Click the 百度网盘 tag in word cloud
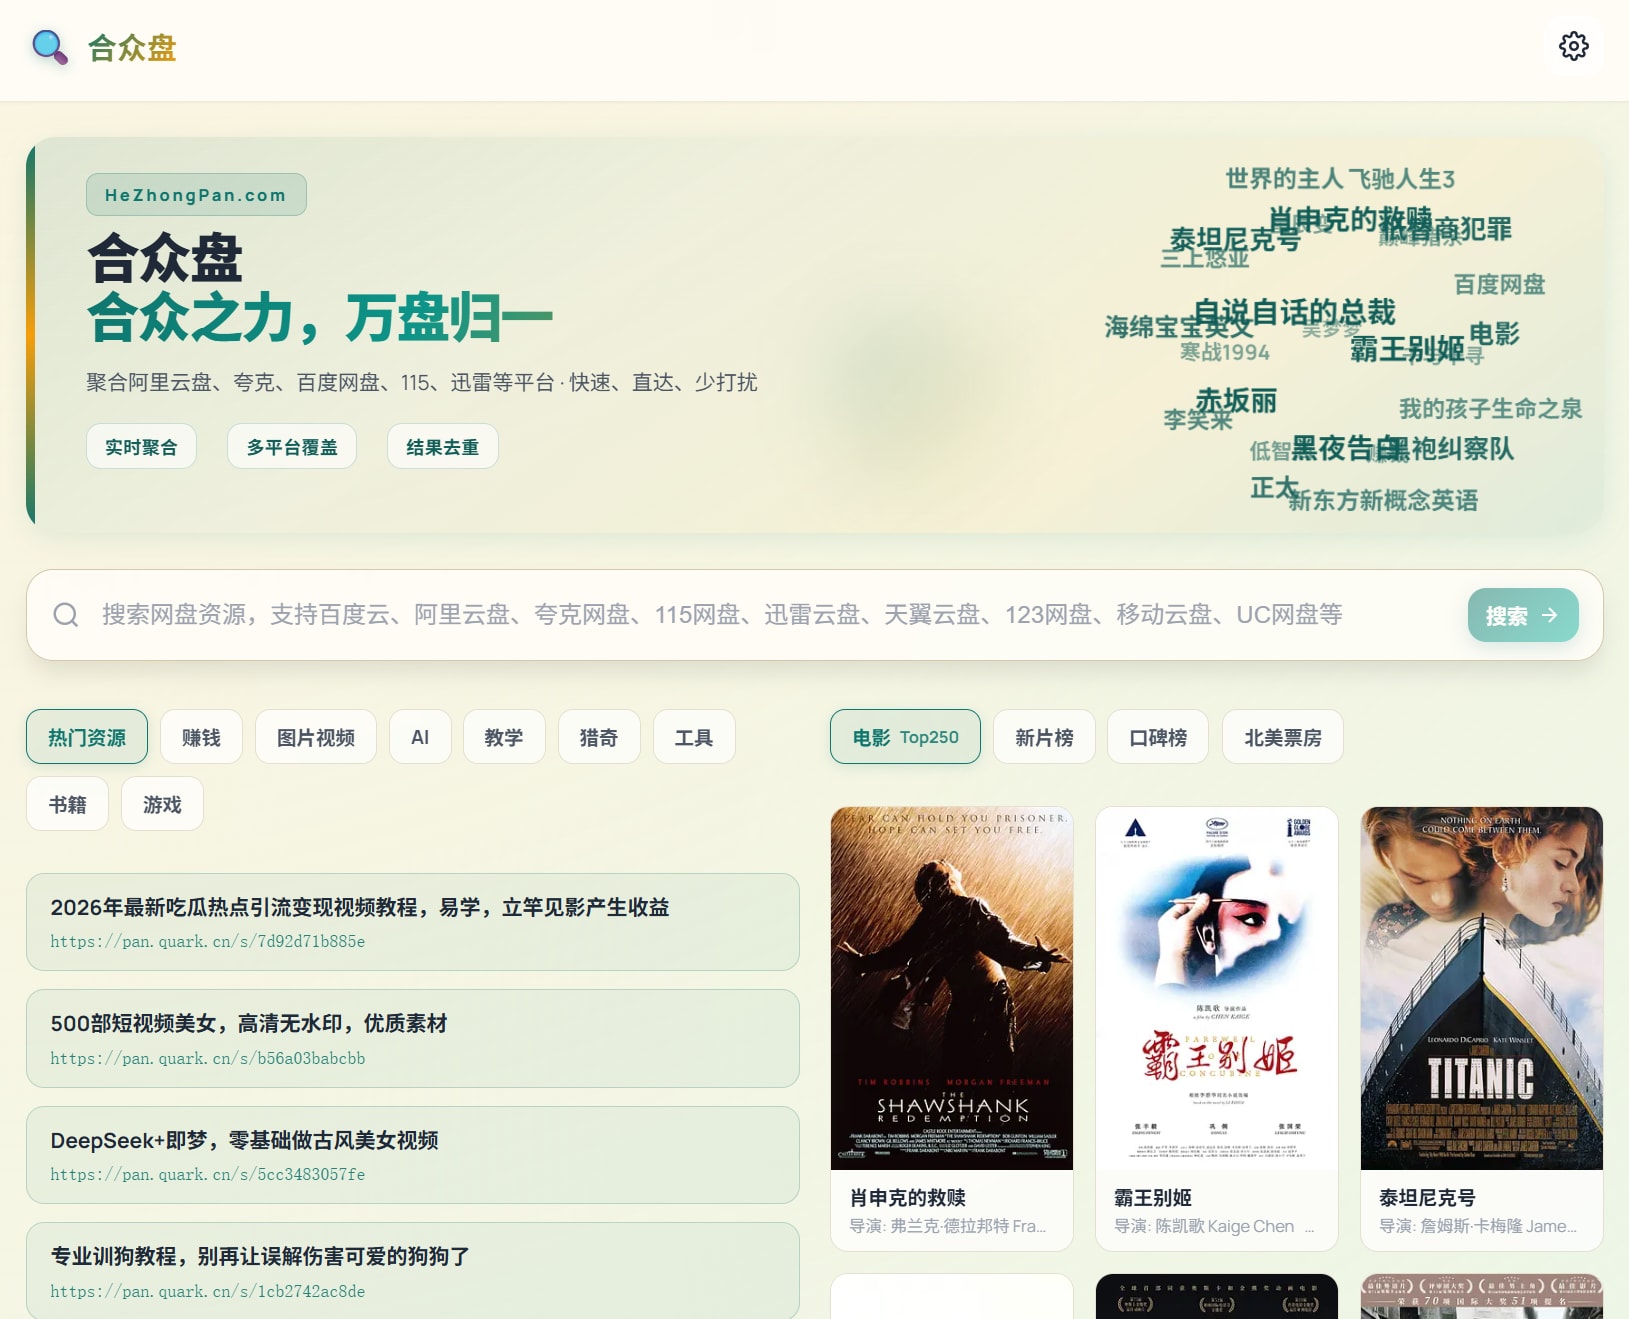The width and height of the screenshot is (1629, 1319). 1499,285
